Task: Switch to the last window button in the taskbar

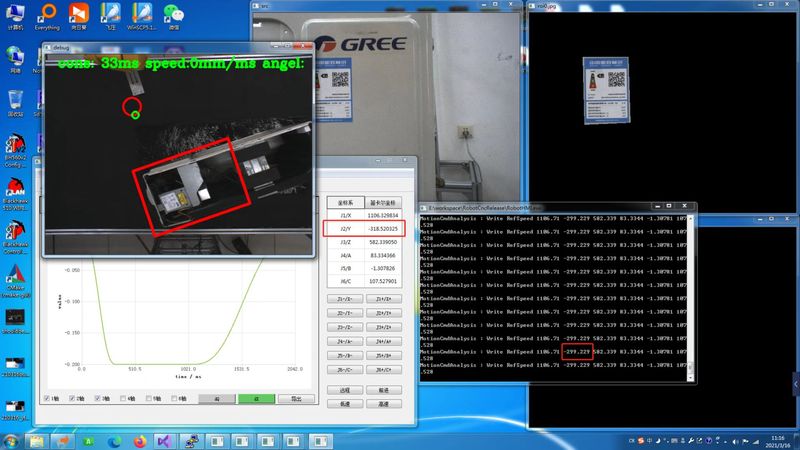Action: (x=320, y=441)
